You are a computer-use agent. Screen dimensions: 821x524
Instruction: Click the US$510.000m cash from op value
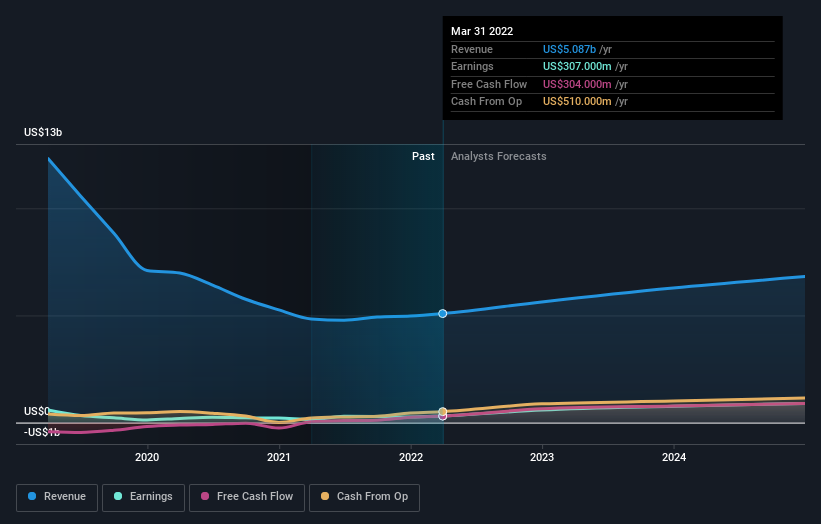pyautogui.click(x=577, y=102)
